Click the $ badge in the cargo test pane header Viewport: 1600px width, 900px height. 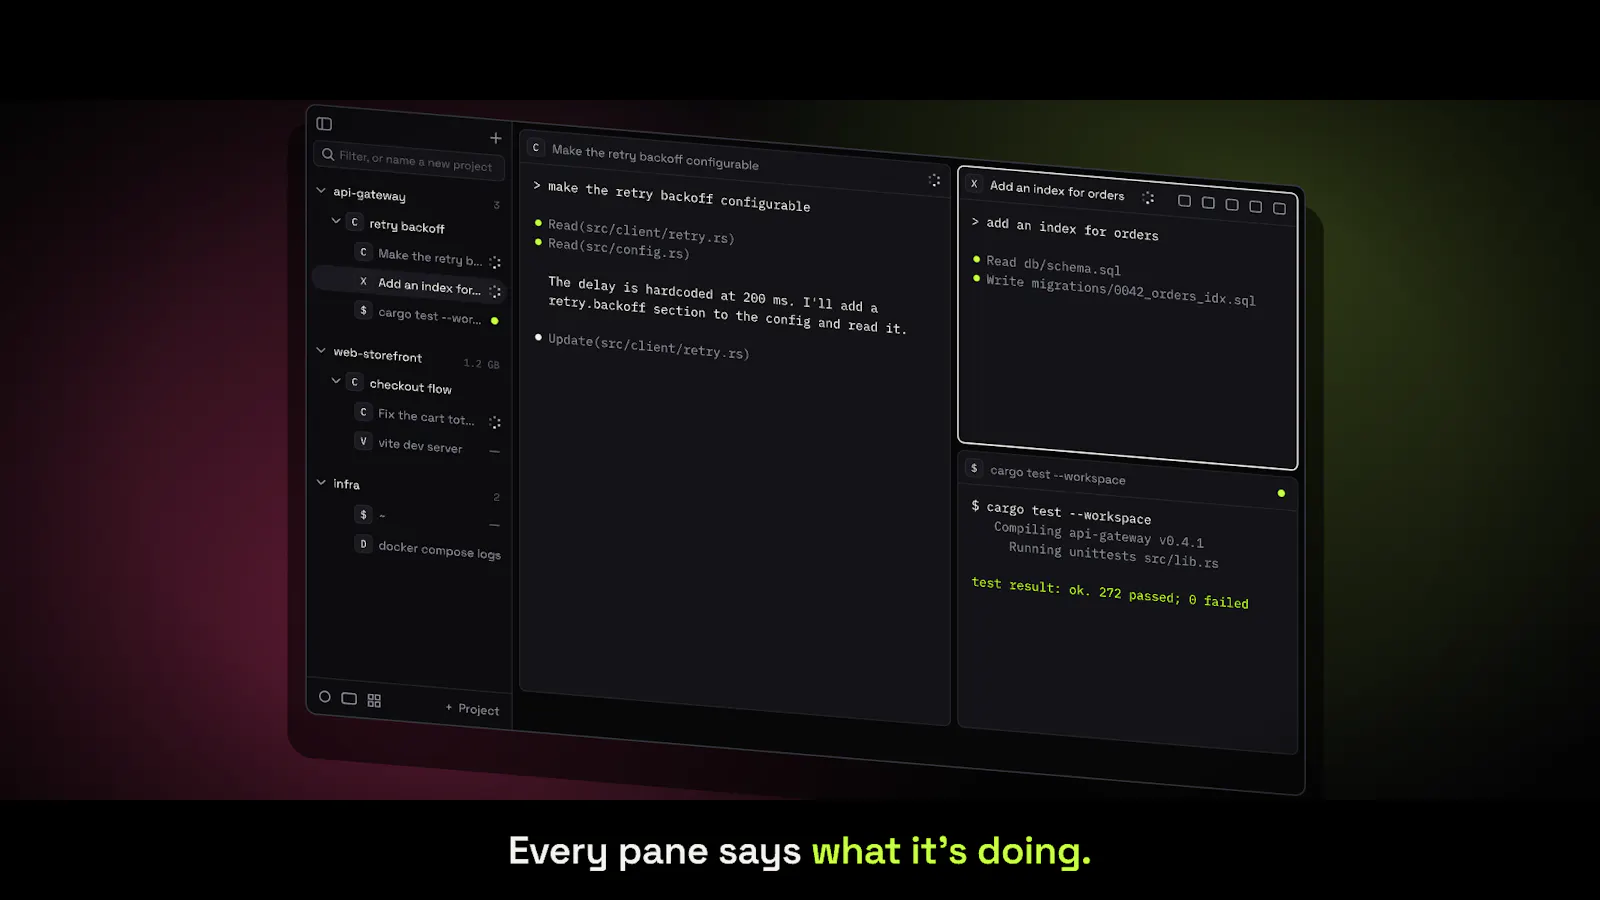click(x=974, y=468)
